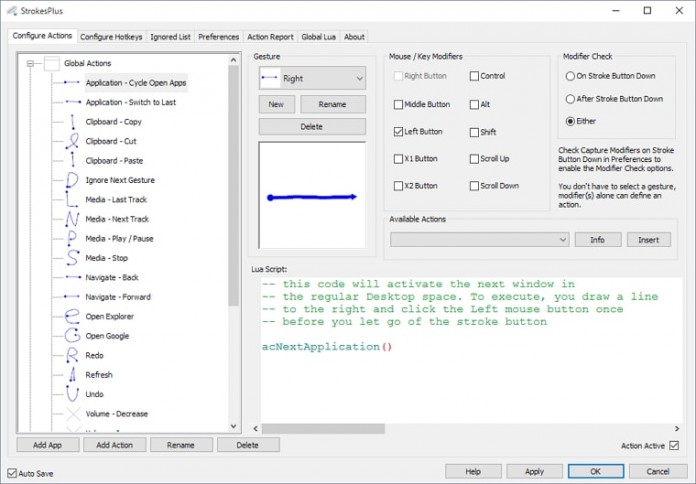This screenshot has width=696, height=484.
Task: Click the N gesture icon for Media Next Track
Action: (72, 219)
